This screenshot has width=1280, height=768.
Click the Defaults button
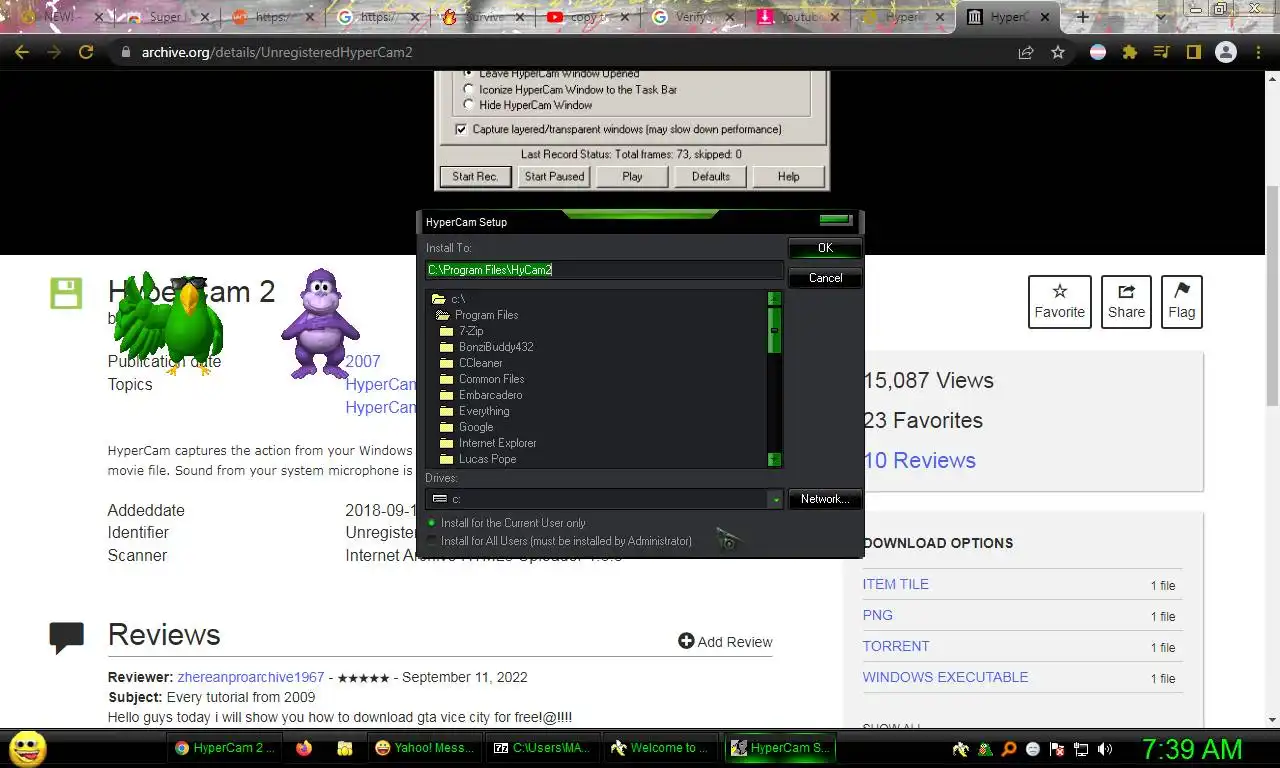tap(710, 177)
